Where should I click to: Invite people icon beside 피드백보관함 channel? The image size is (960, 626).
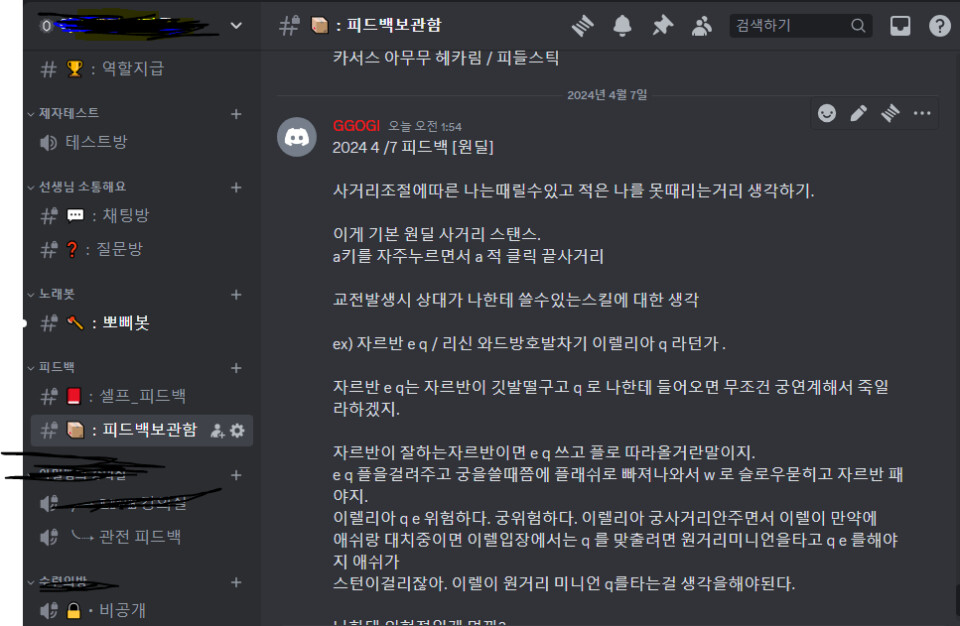click(x=217, y=431)
